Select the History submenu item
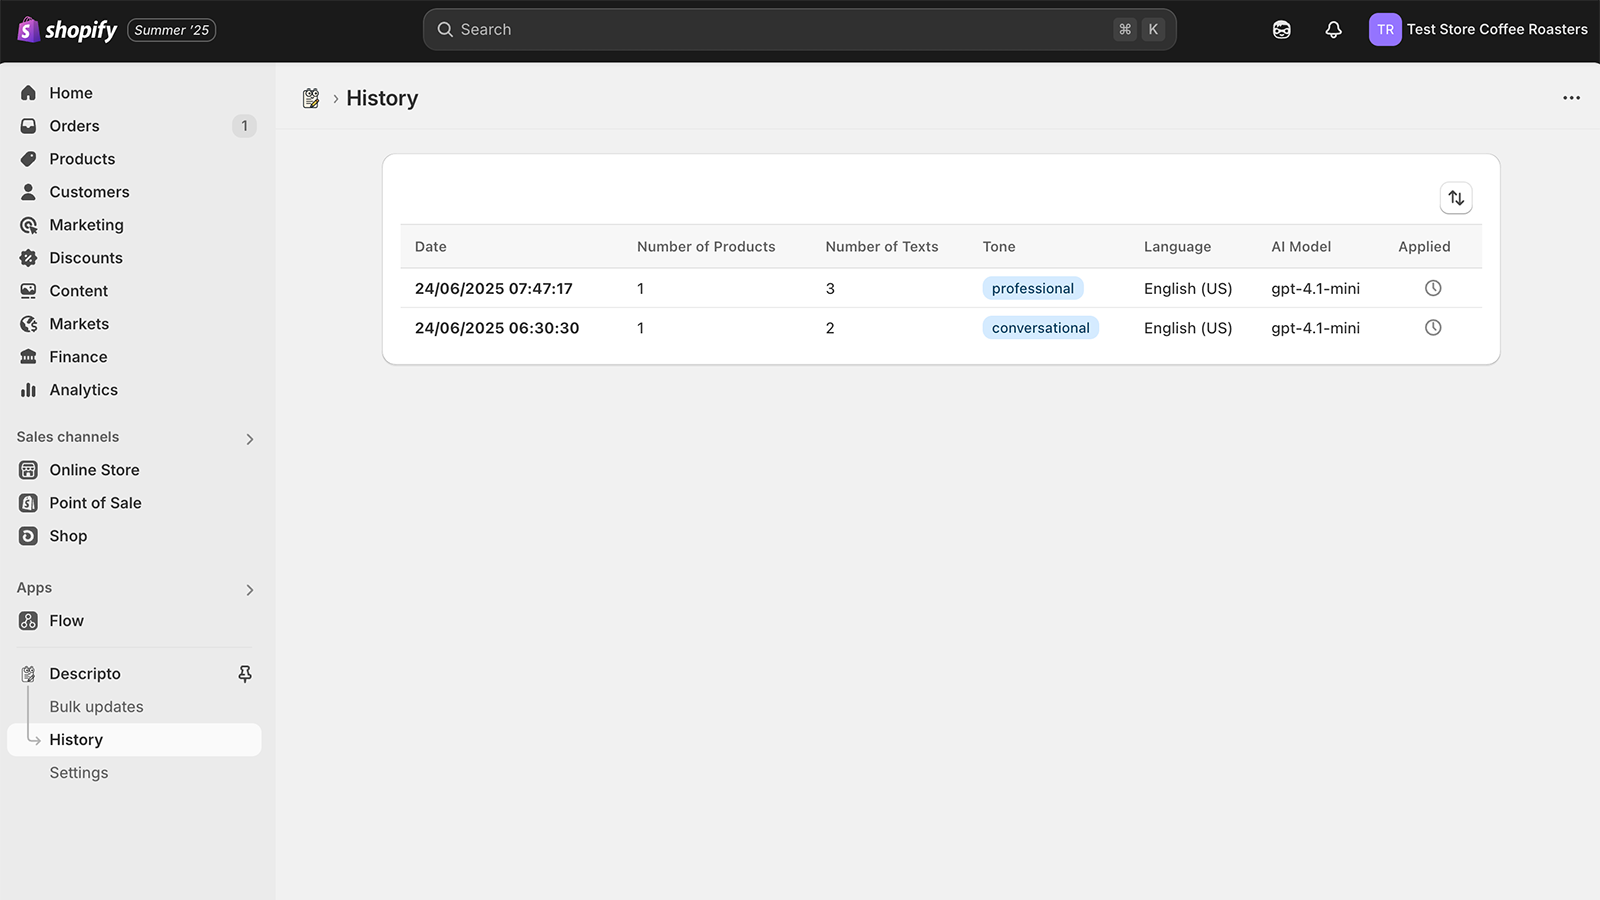The width and height of the screenshot is (1600, 900). point(134,740)
